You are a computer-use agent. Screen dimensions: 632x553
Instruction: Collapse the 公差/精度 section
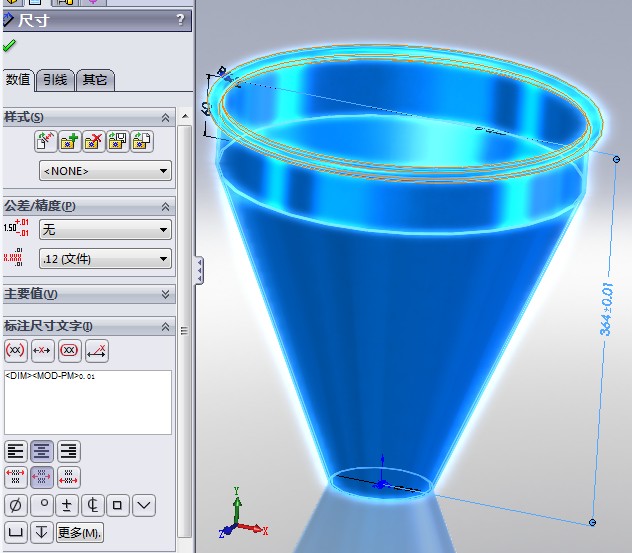165,207
